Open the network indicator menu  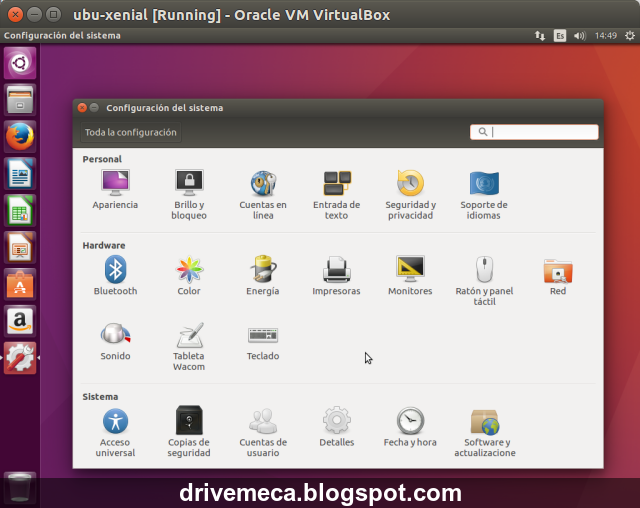[540, 35]
